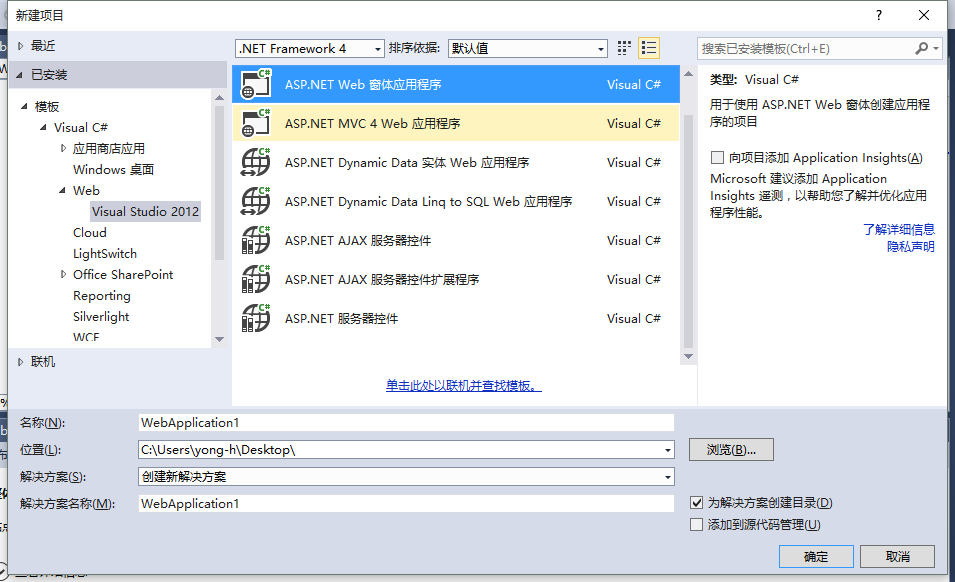Click the ASP.NET MVC 4 Web 应用程序 icon
The width and height of the screenshot is (955, 582).
(x=256, y=124)
